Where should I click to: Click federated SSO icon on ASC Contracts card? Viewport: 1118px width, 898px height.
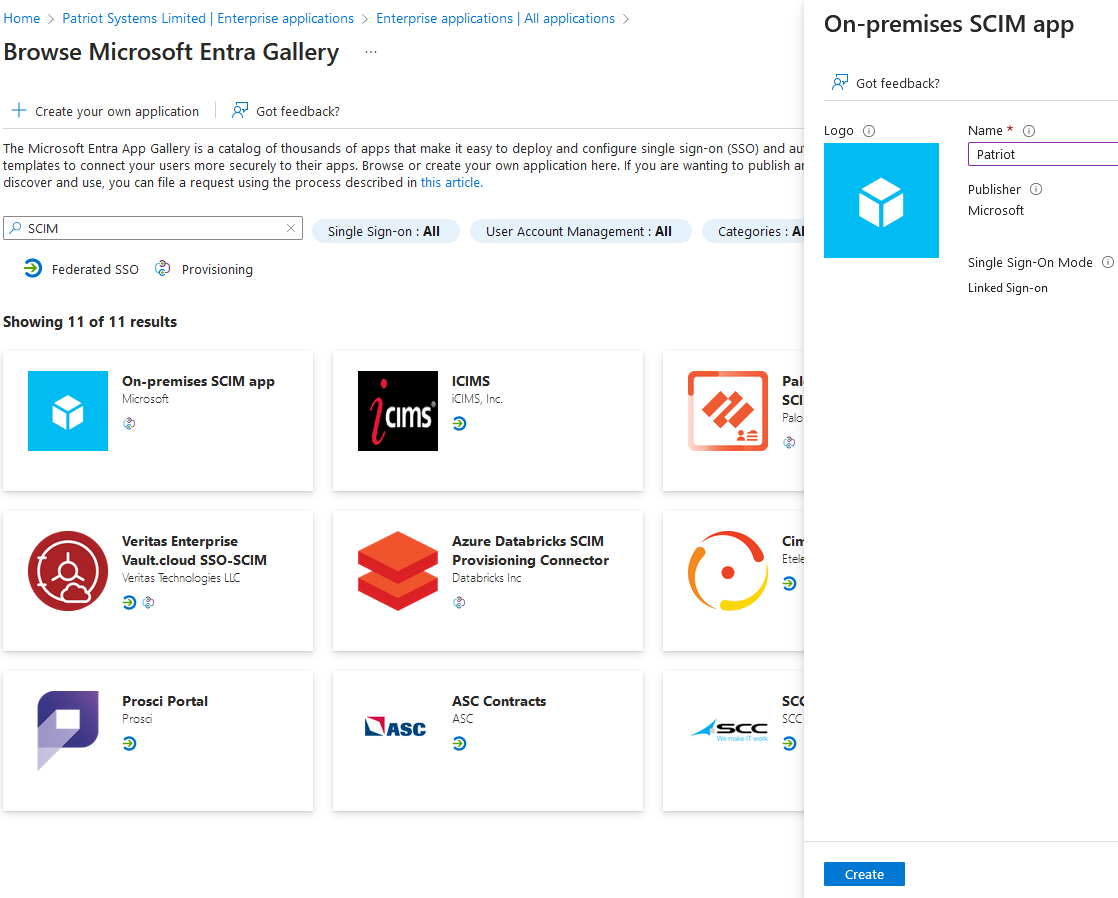click(x=459, y=744)
